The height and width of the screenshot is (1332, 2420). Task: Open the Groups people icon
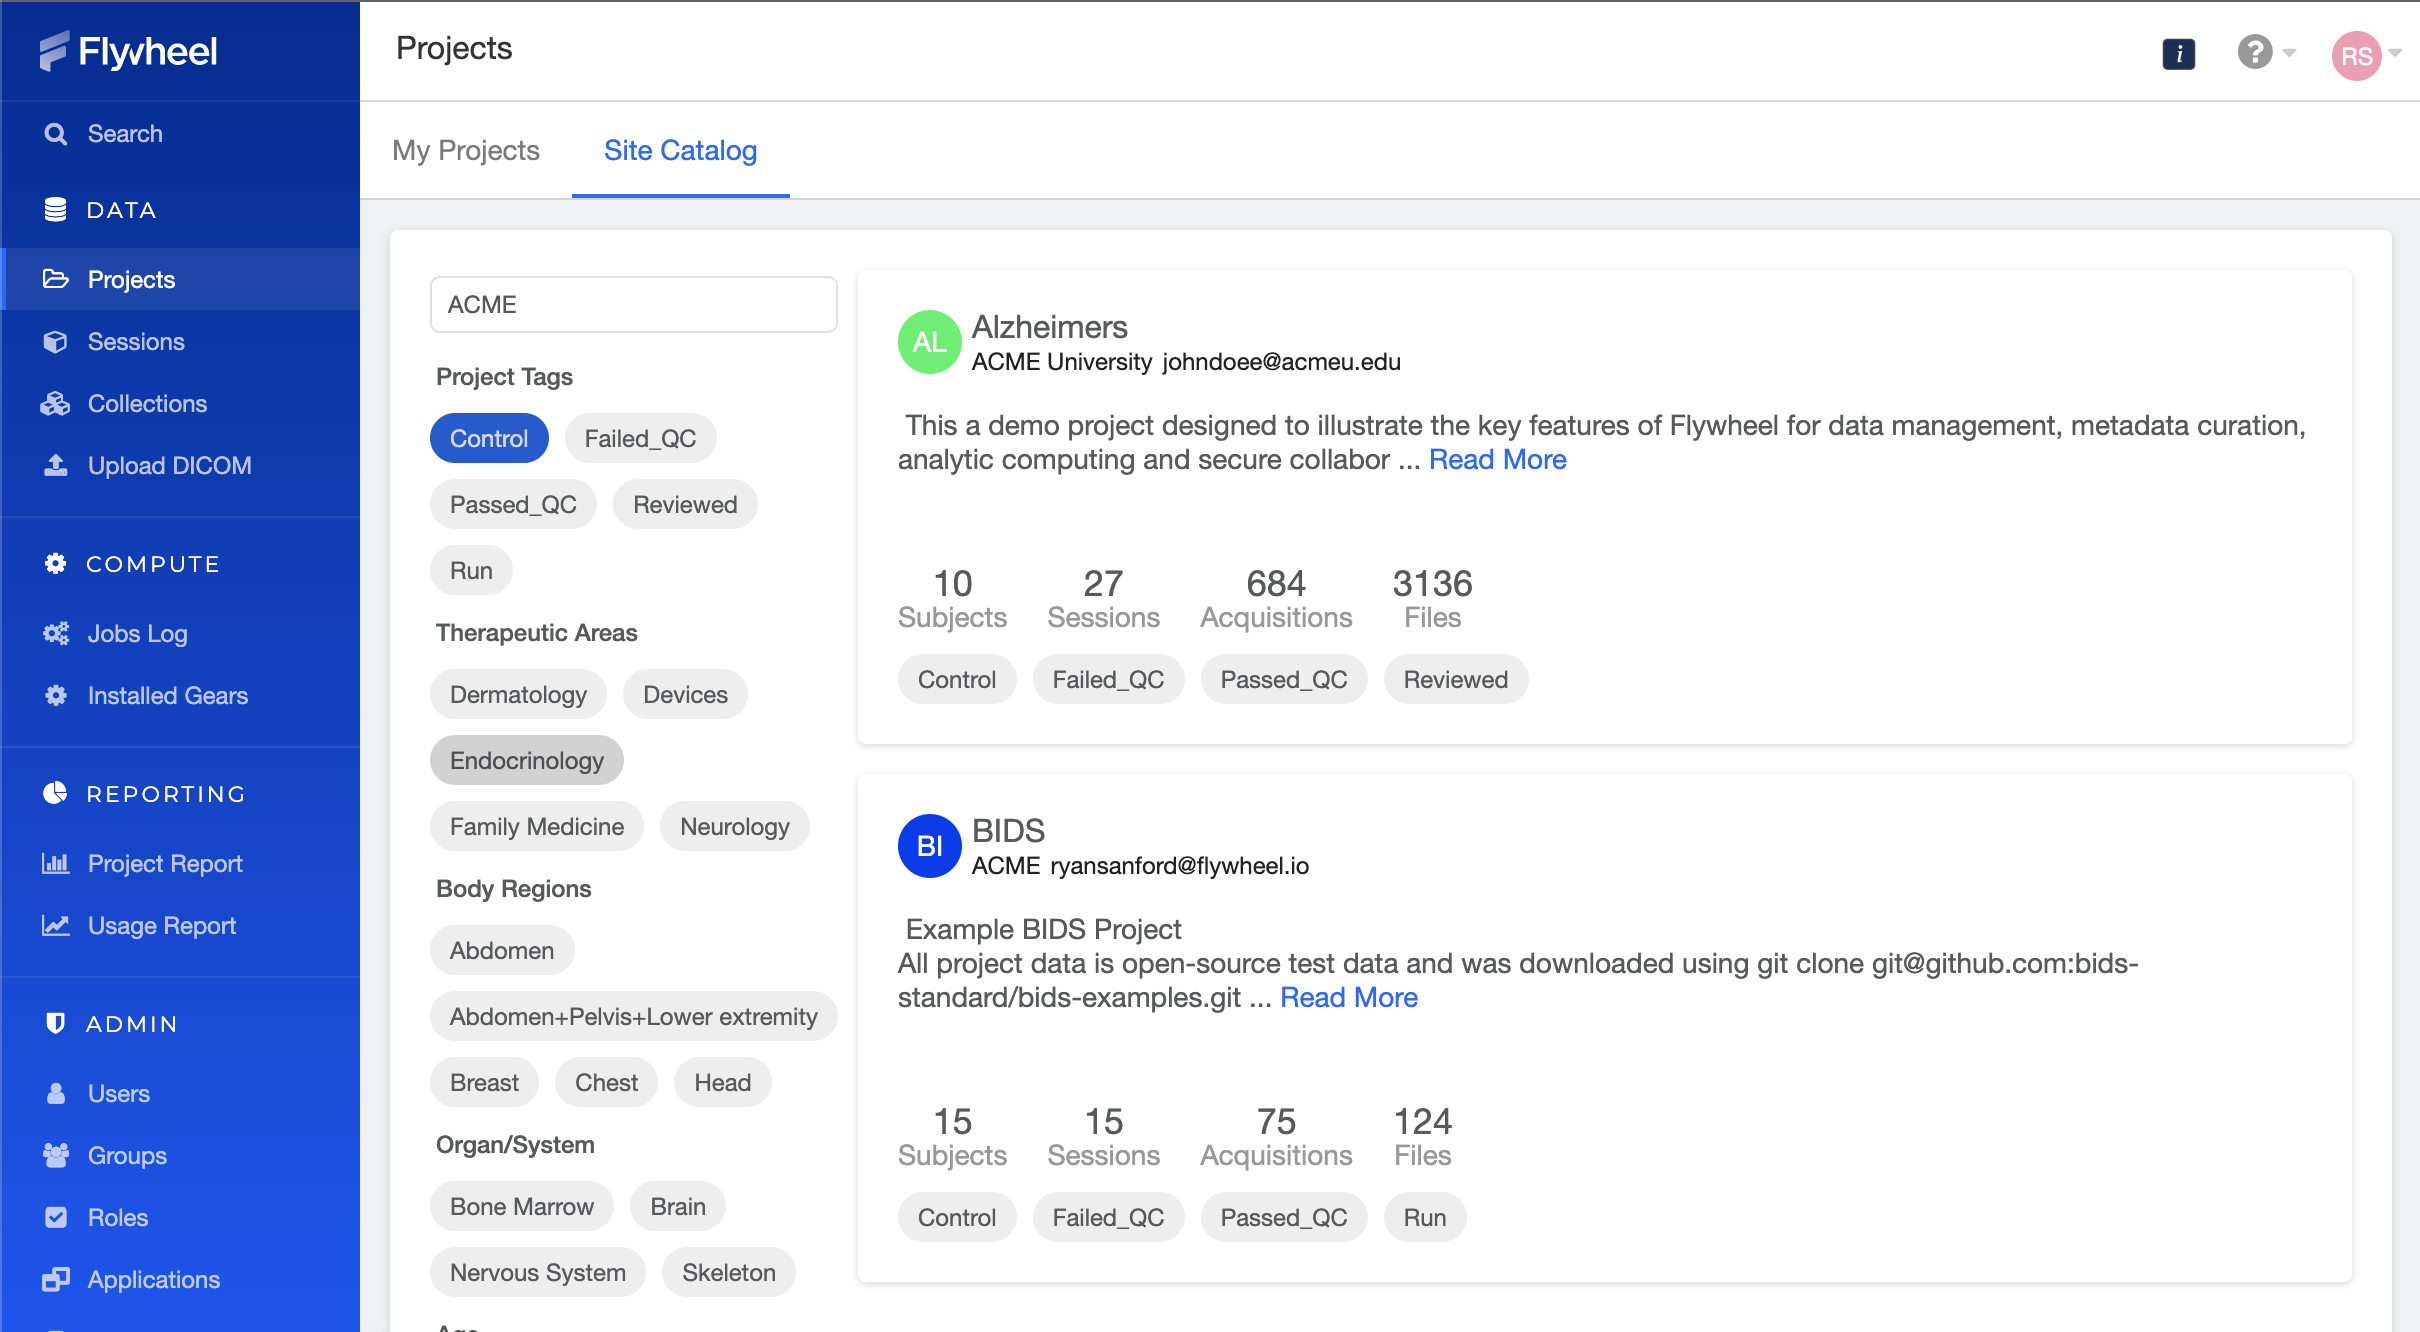(x=56, y=1156)
